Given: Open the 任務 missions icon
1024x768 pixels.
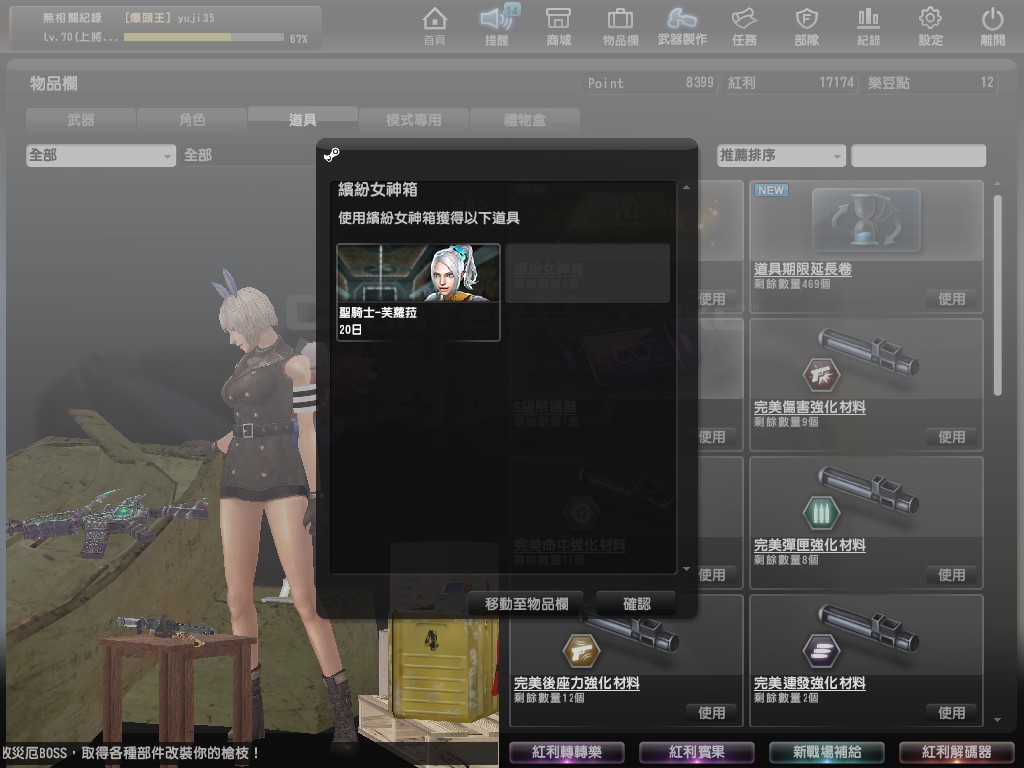Looking at the screenshot, I should [744, 26].
